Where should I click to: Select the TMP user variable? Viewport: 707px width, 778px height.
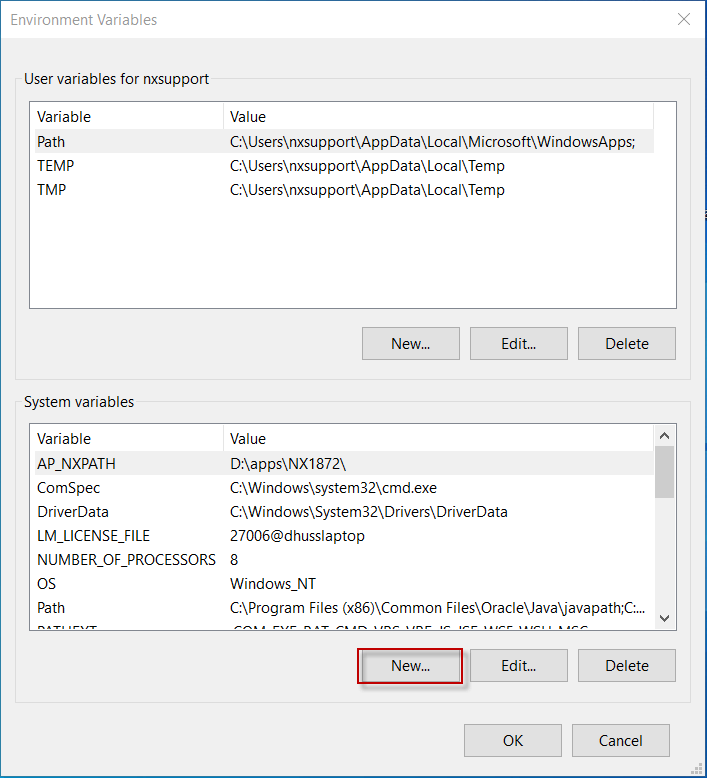(52, 190)
